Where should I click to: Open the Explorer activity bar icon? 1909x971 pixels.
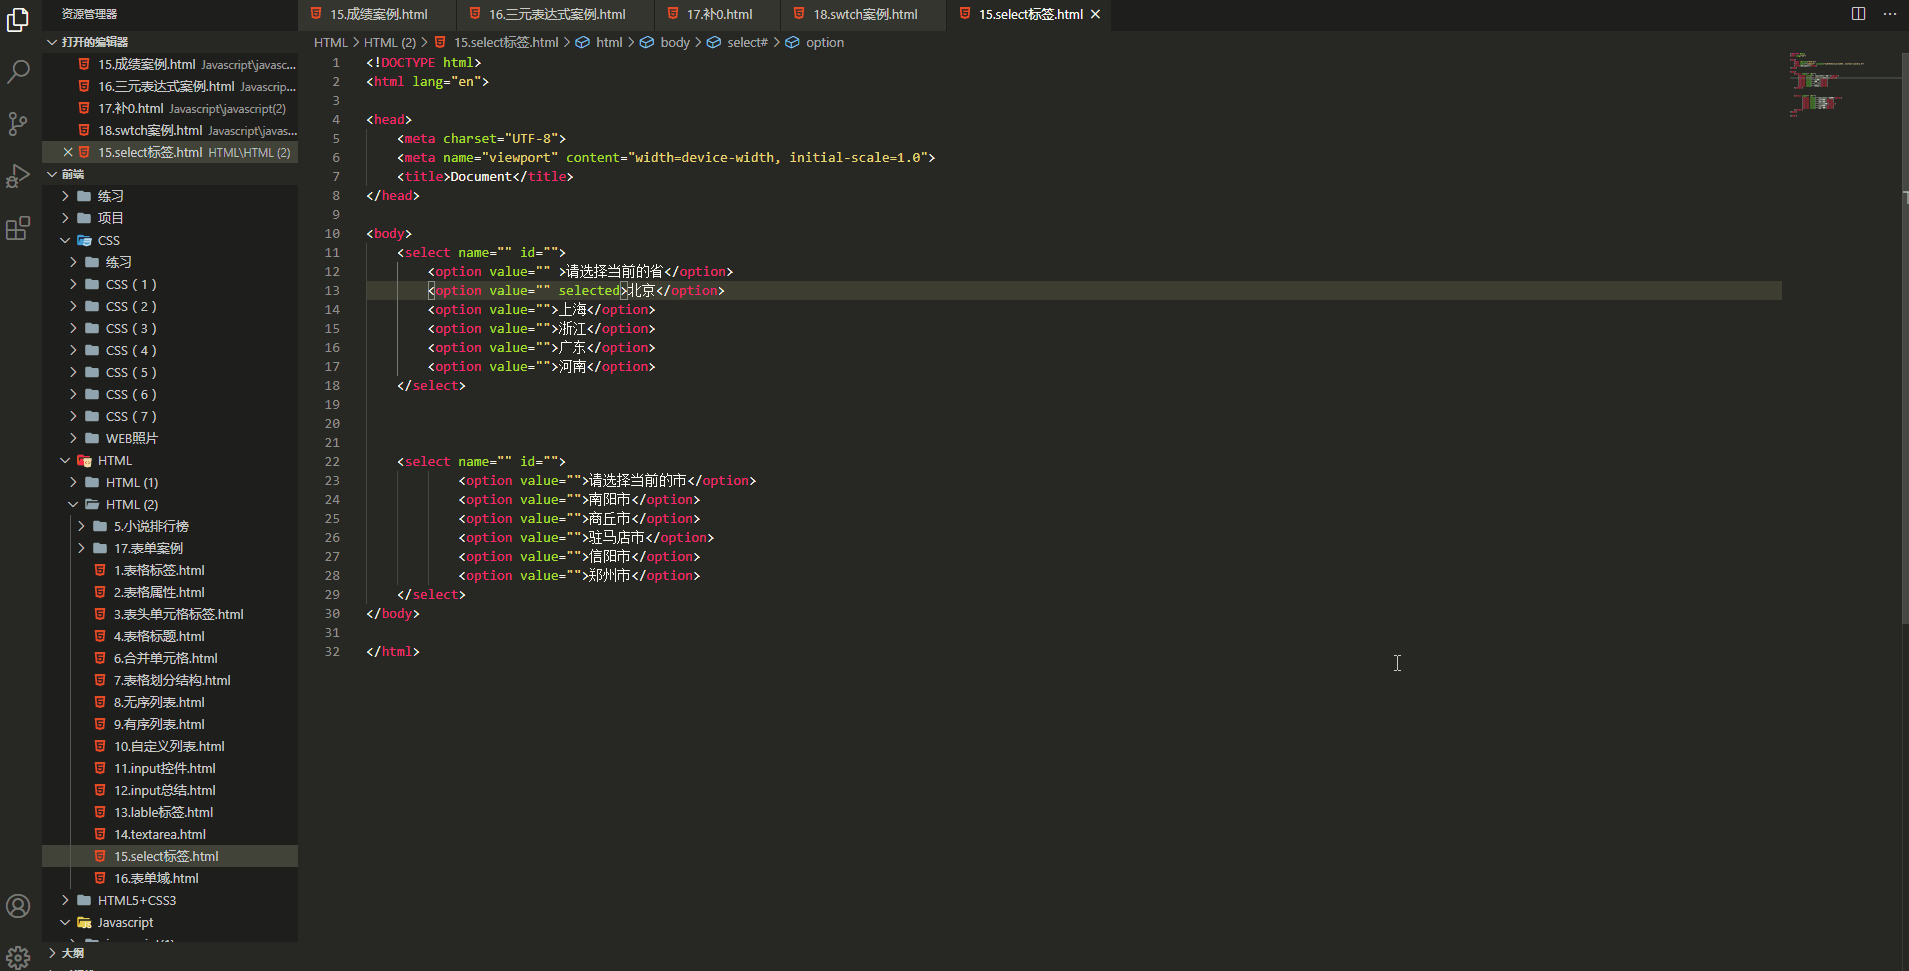pos(18,20)
